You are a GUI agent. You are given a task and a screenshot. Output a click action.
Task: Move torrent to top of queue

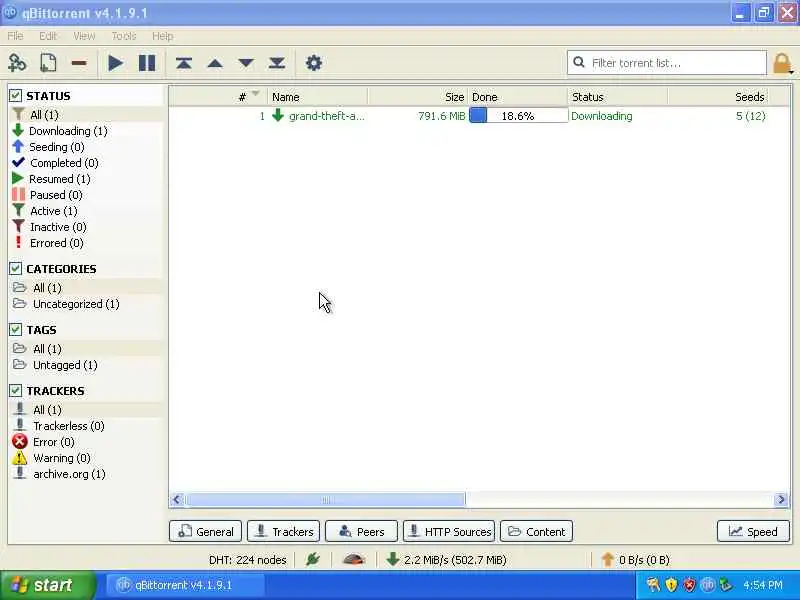(184, 63)
